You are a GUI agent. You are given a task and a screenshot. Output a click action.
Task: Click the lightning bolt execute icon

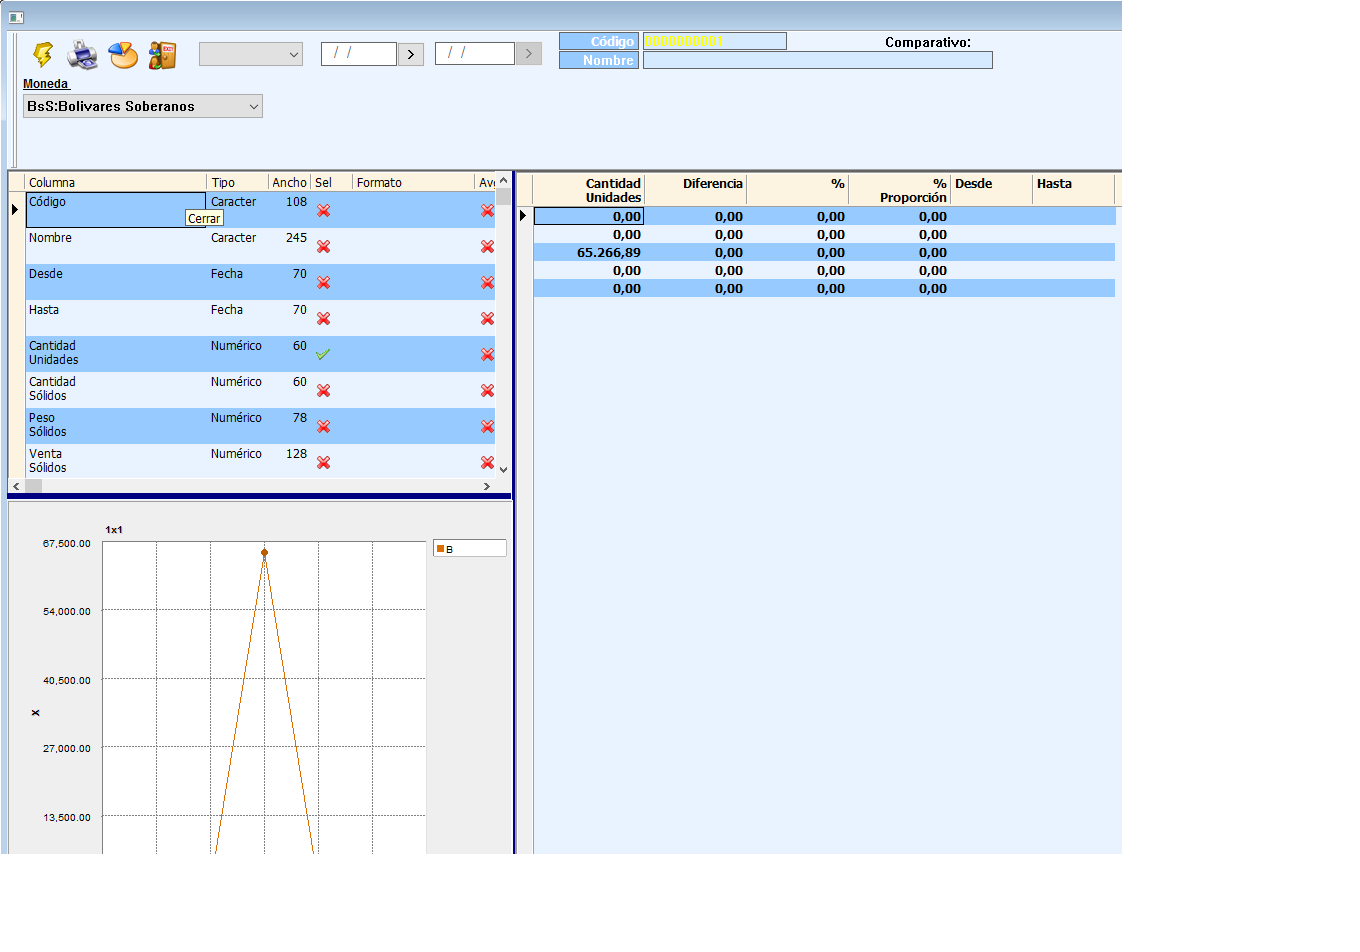43,54
